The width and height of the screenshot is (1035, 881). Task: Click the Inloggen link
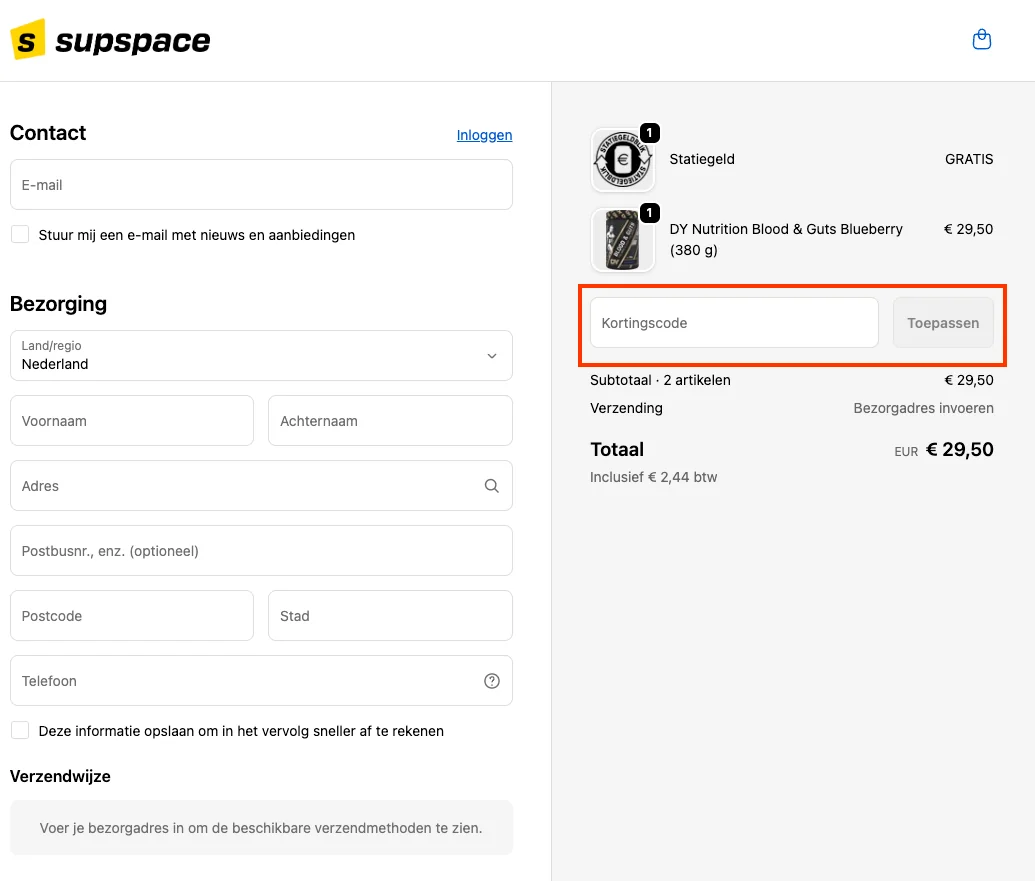click(484, 134)
